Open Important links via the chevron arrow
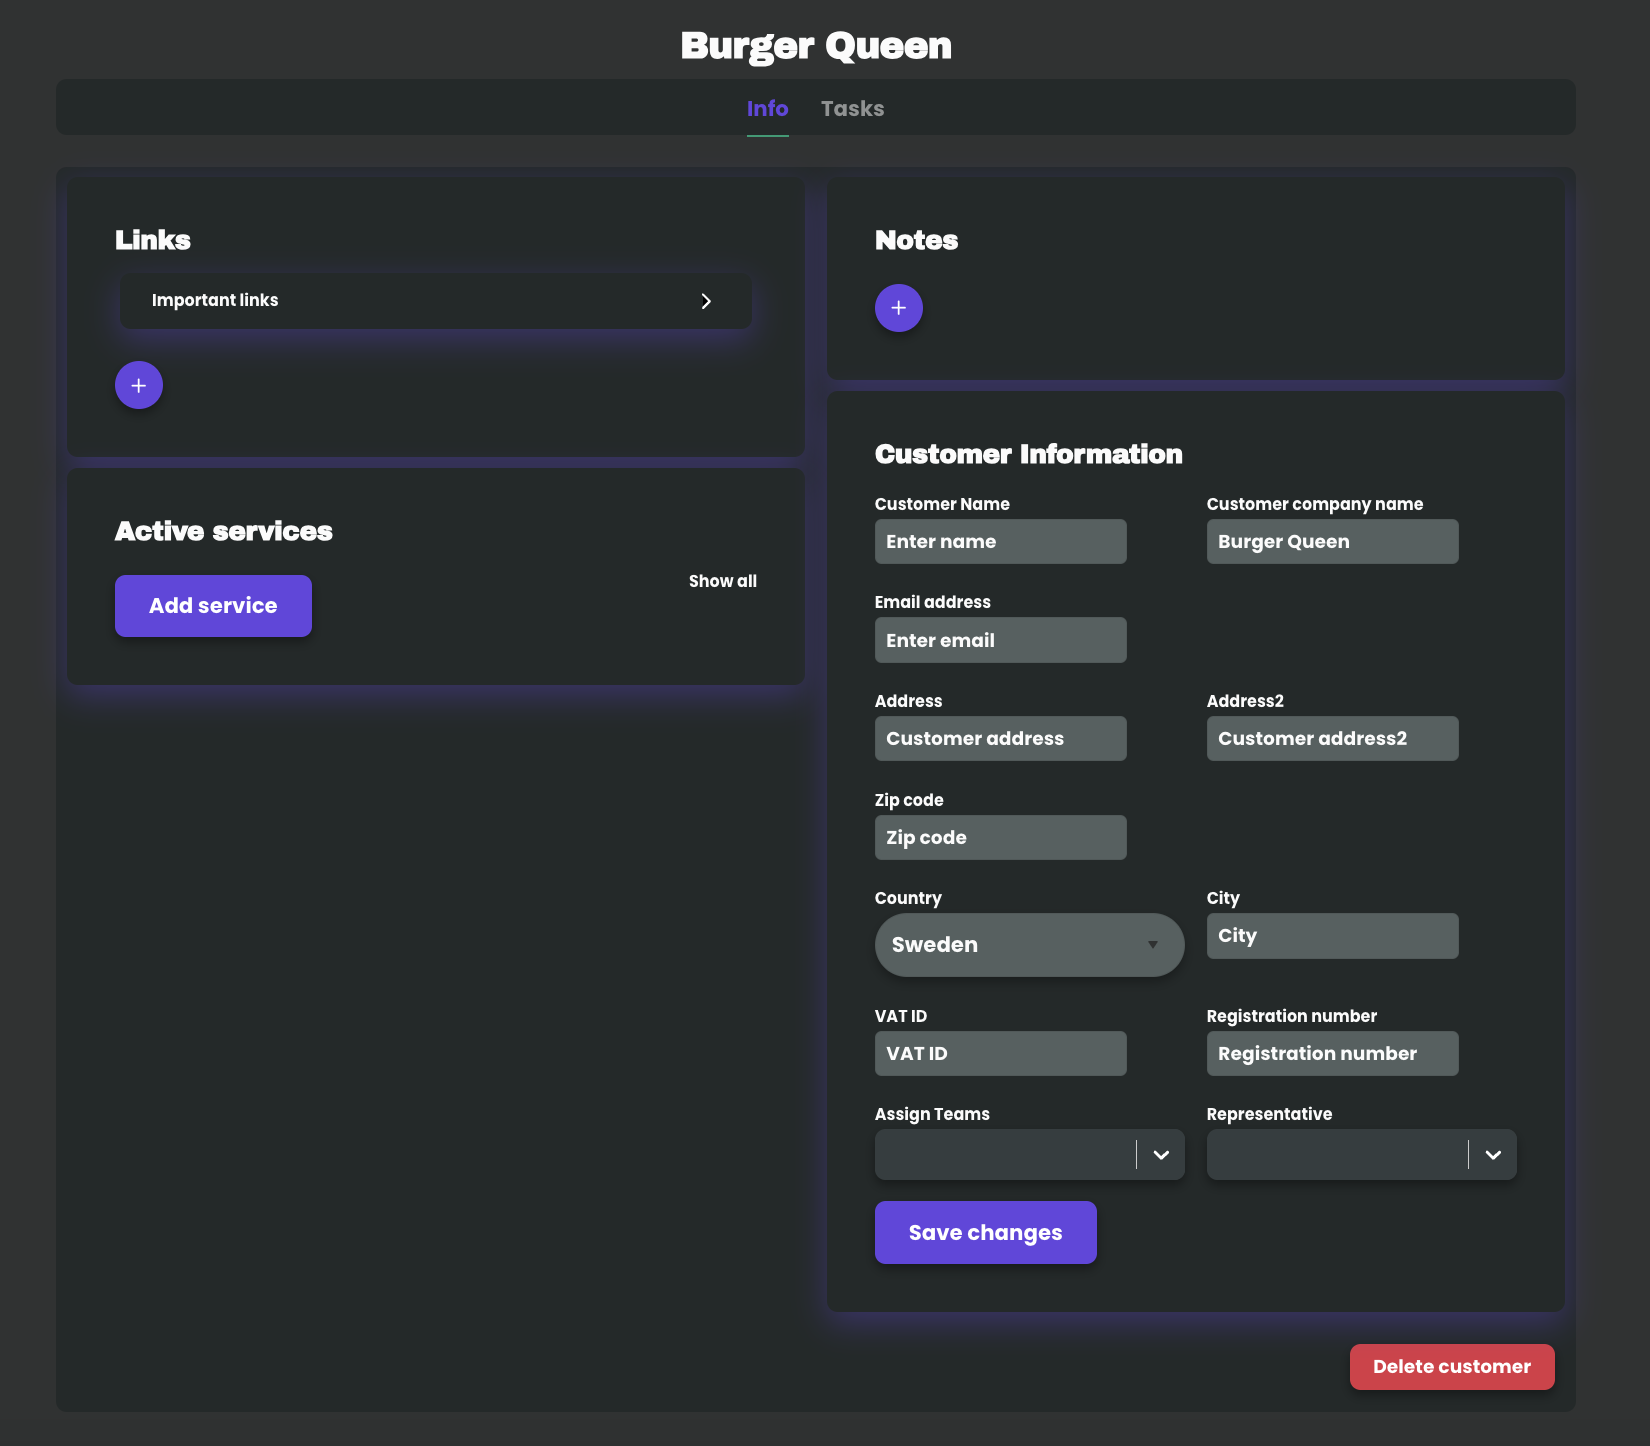The width and height of the screenshot is (1650, 1446). pyautogui.click(x=707, y=300)
